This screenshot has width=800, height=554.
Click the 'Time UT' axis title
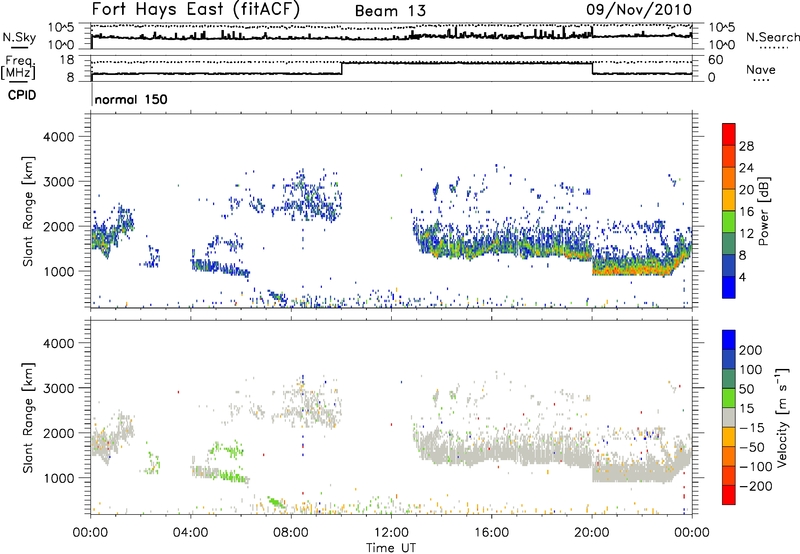coord(391,548)
